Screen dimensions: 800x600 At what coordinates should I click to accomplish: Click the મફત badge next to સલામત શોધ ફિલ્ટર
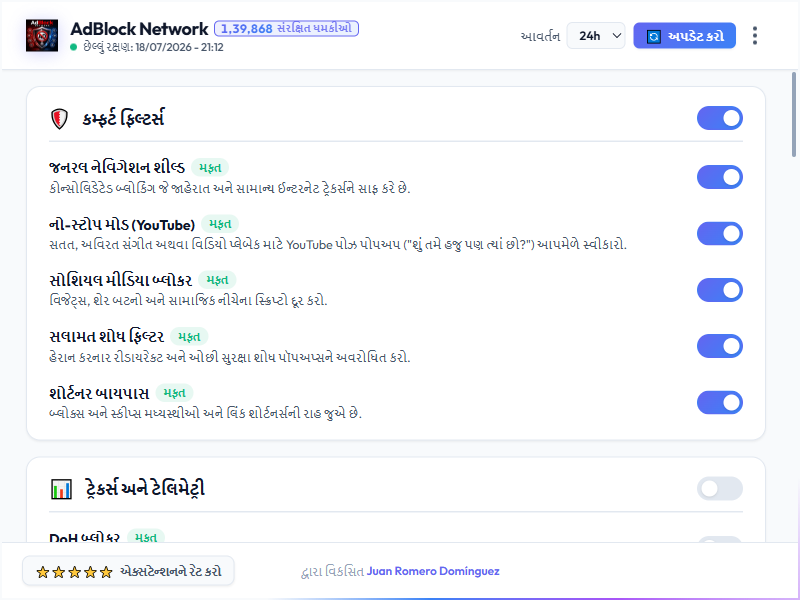(189, 336)
